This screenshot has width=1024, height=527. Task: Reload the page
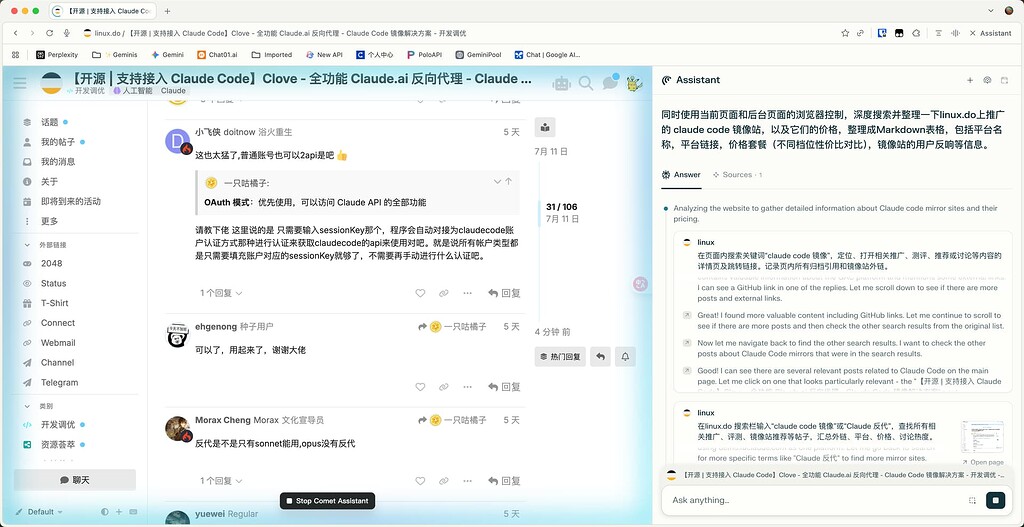(x=50, y=33)
